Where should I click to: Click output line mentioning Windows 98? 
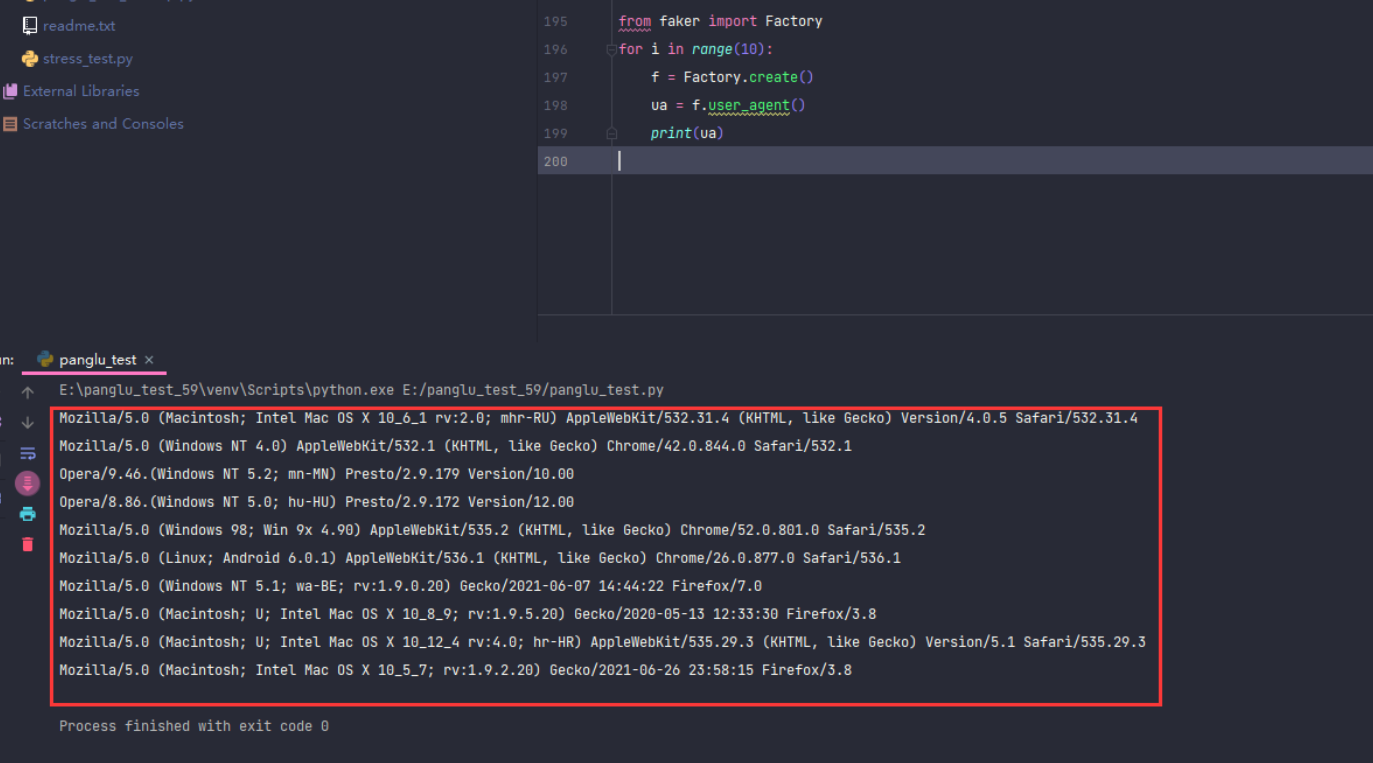point(492,530)
